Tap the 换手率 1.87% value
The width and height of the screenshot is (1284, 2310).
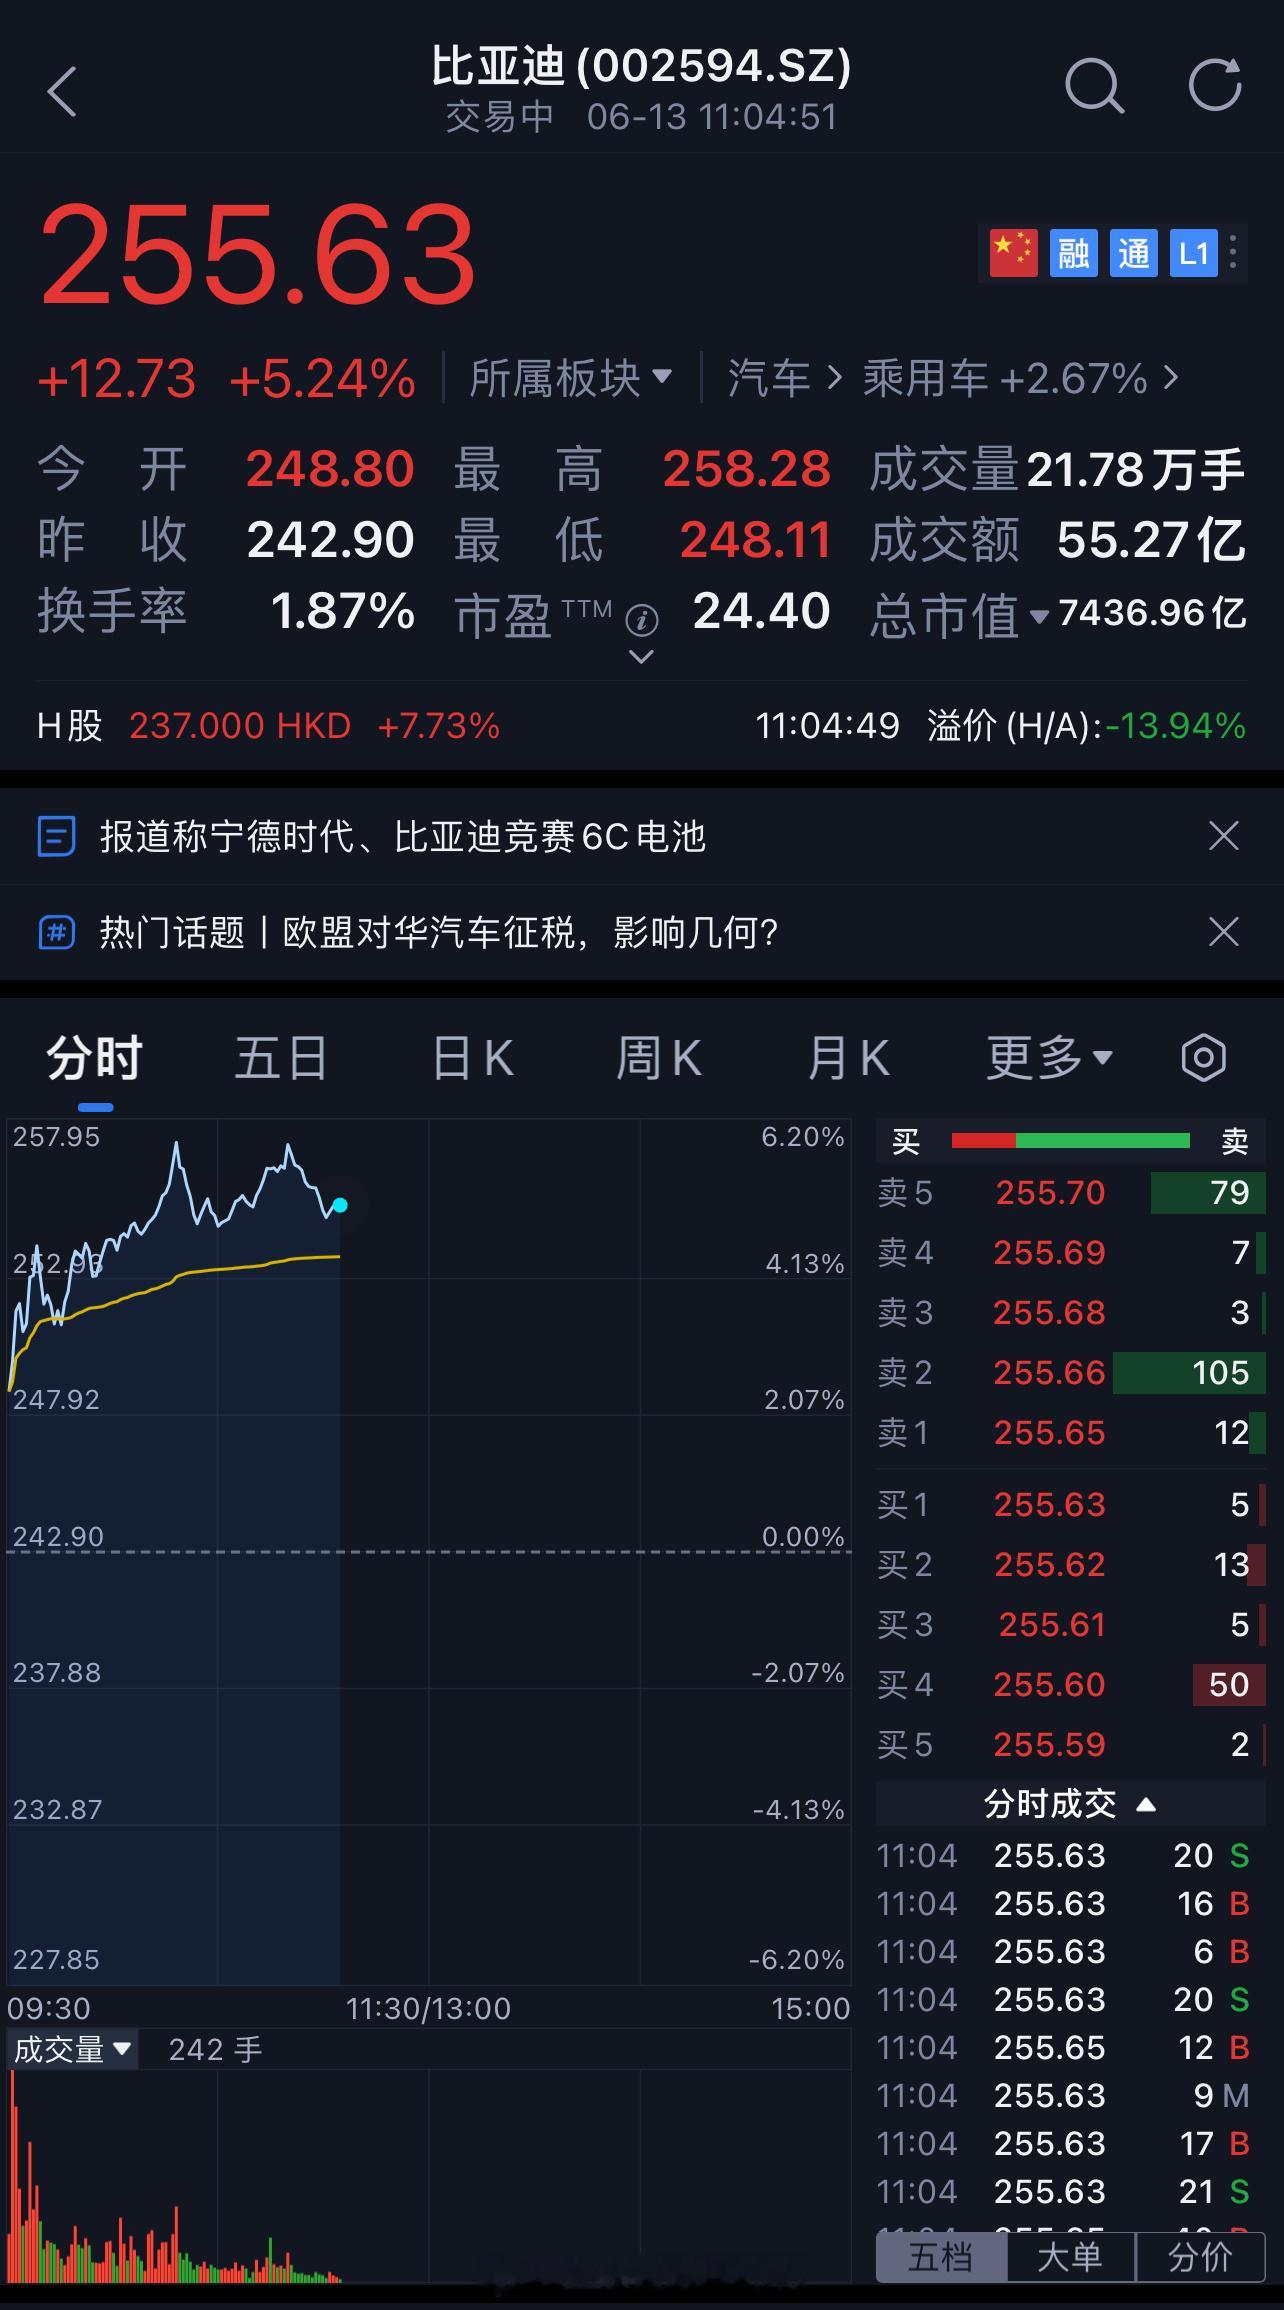(342, 611)
